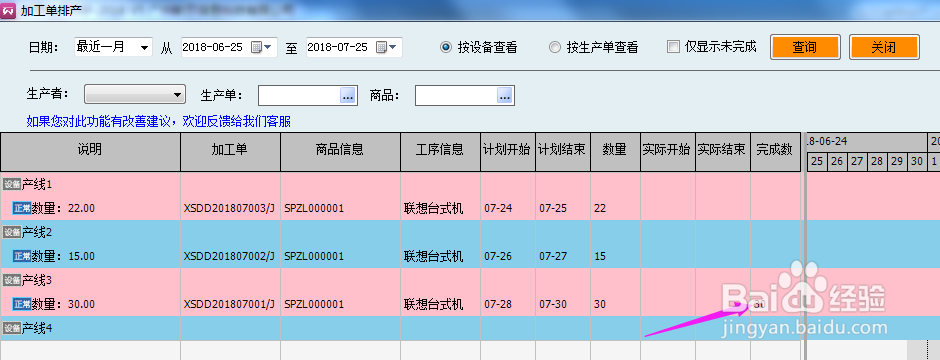The image size is (940, 360).
Task: Click the app icon in title bar
Action: coord(8,10)
